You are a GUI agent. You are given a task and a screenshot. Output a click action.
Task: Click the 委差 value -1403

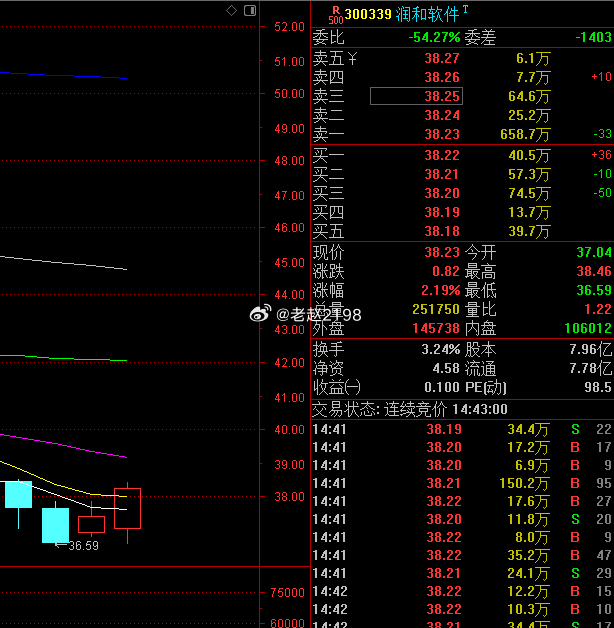pos(593,37)
